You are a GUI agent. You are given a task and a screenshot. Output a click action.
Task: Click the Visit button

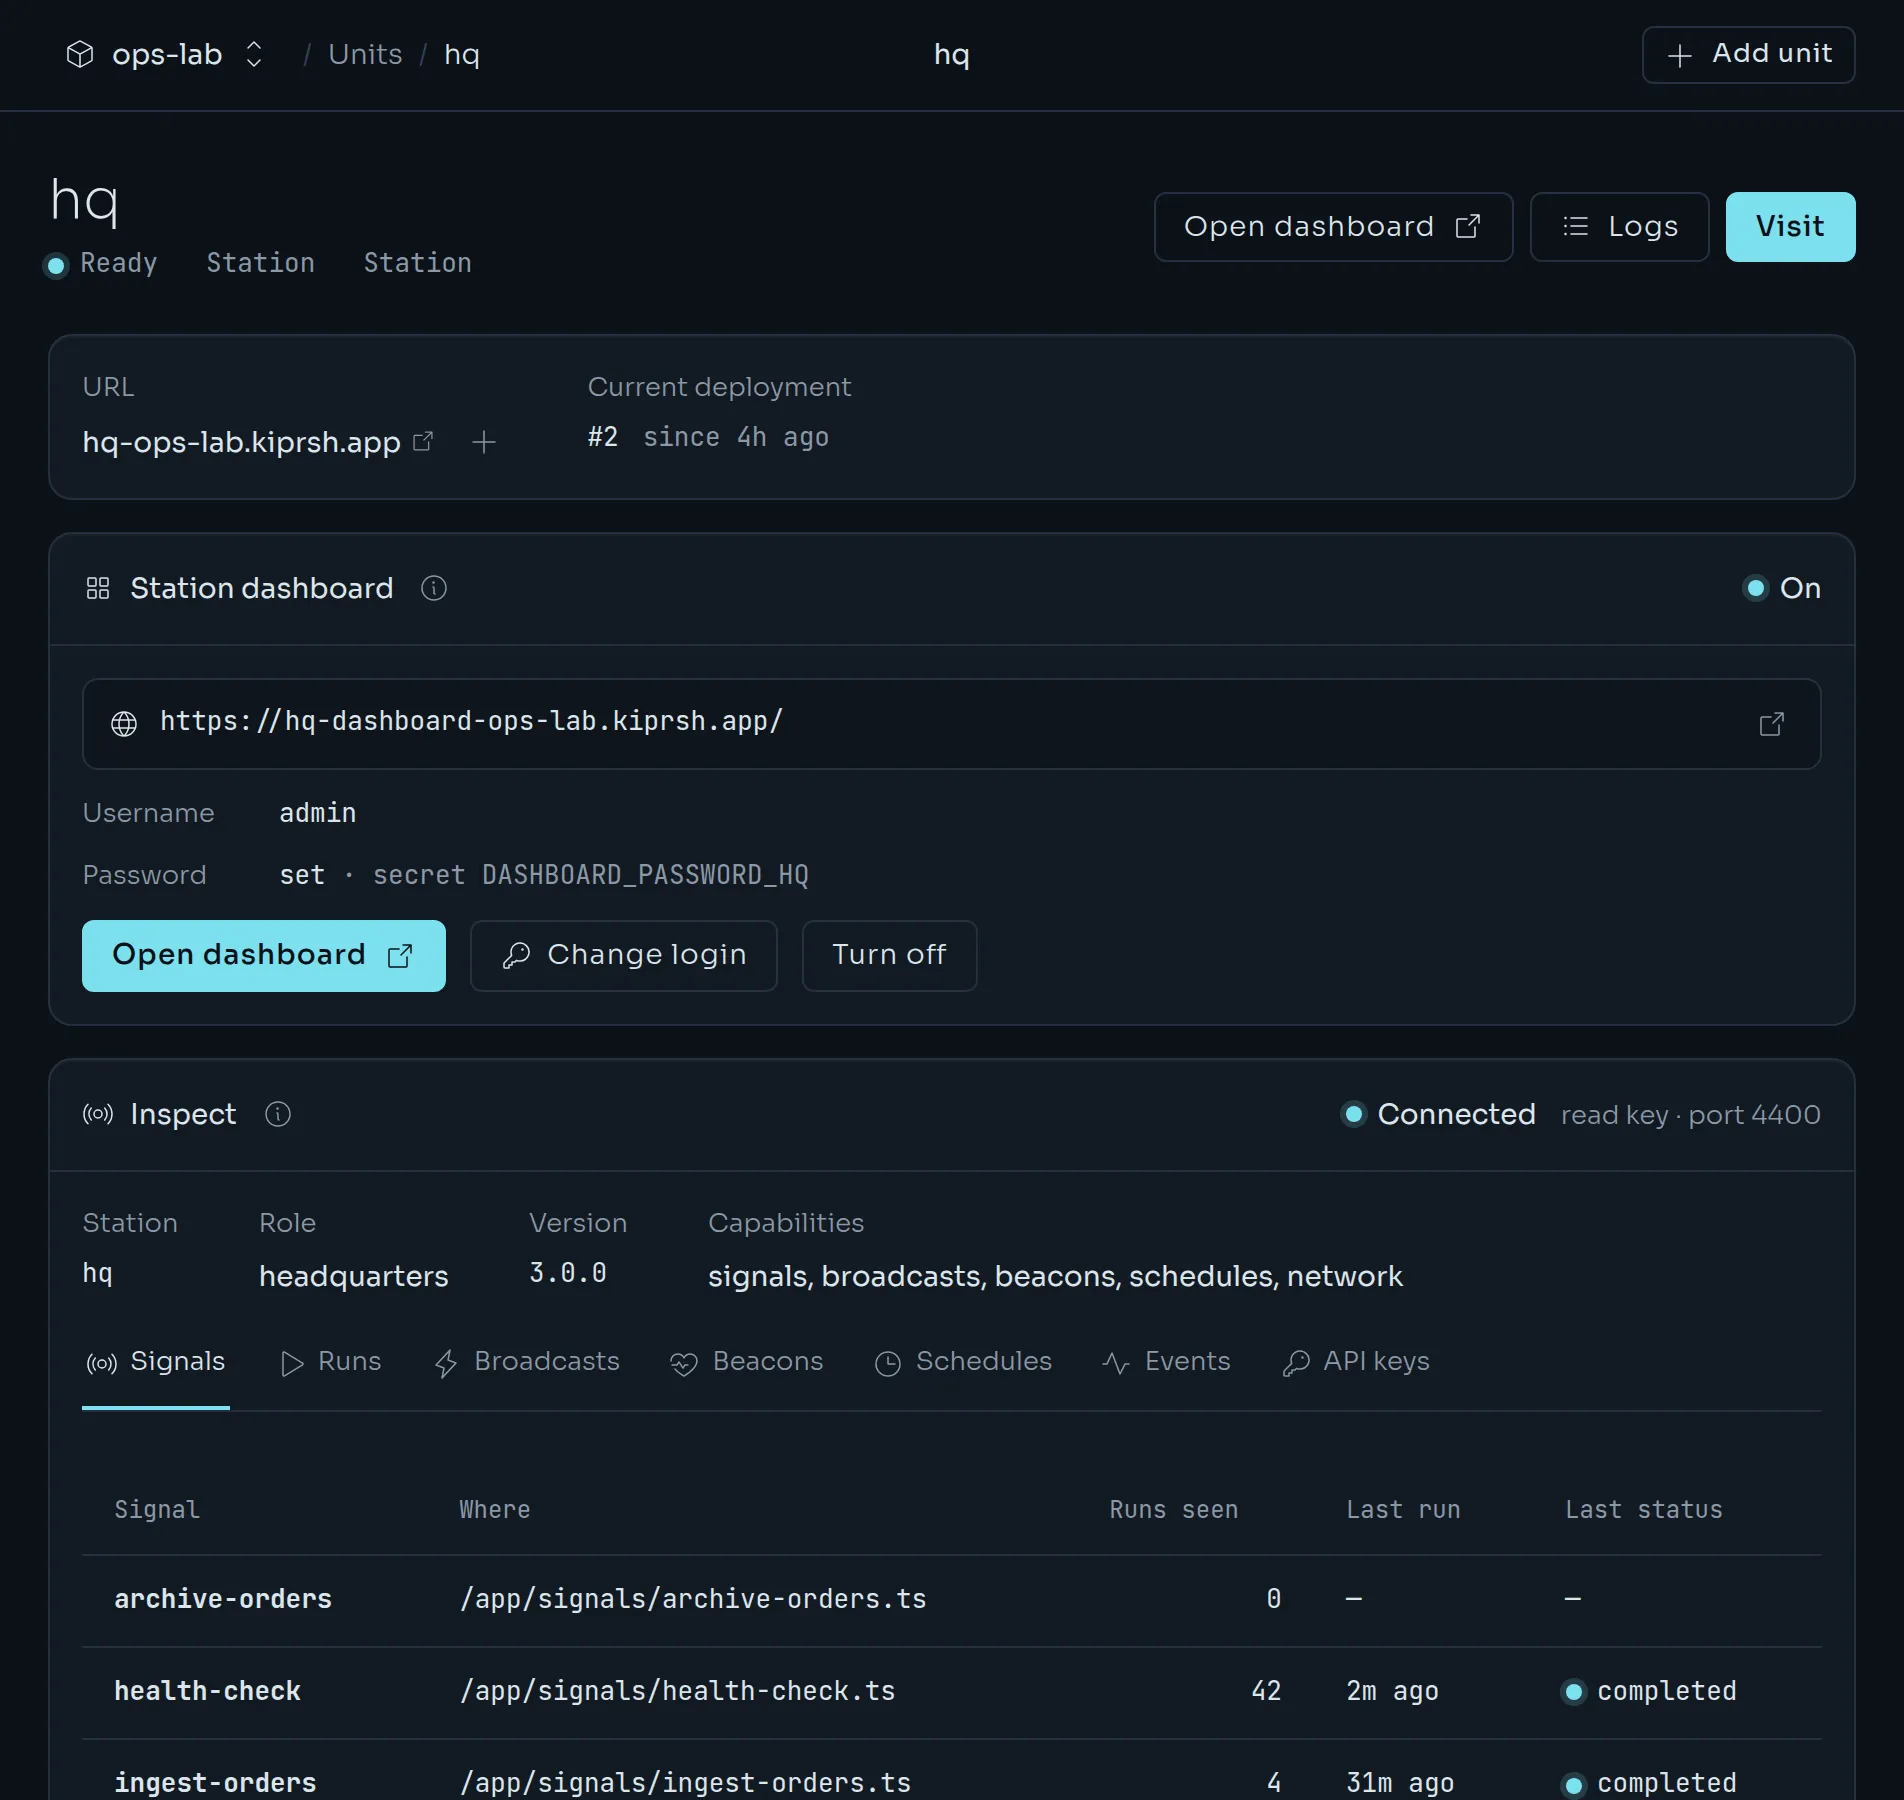[x=1790, y=227]
